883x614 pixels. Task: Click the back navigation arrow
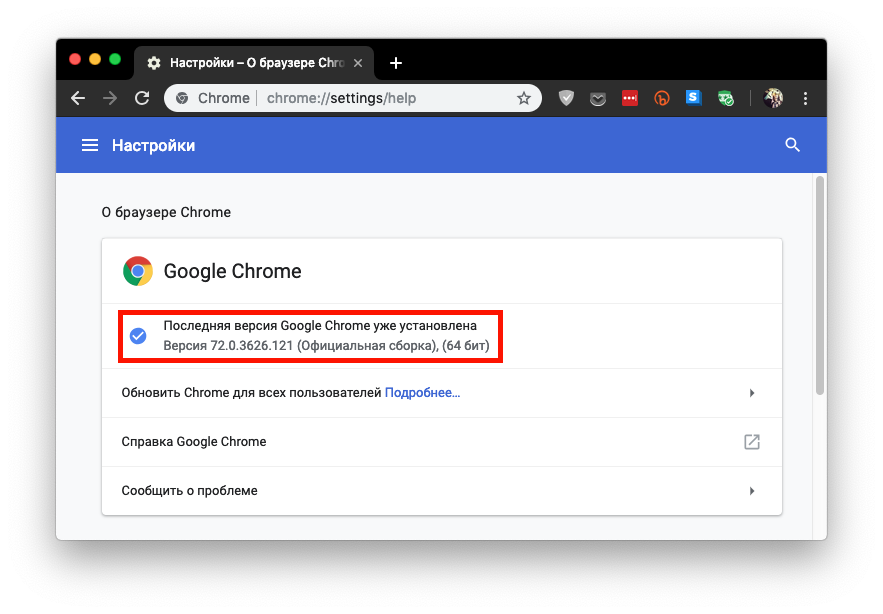tap(78, 98)
